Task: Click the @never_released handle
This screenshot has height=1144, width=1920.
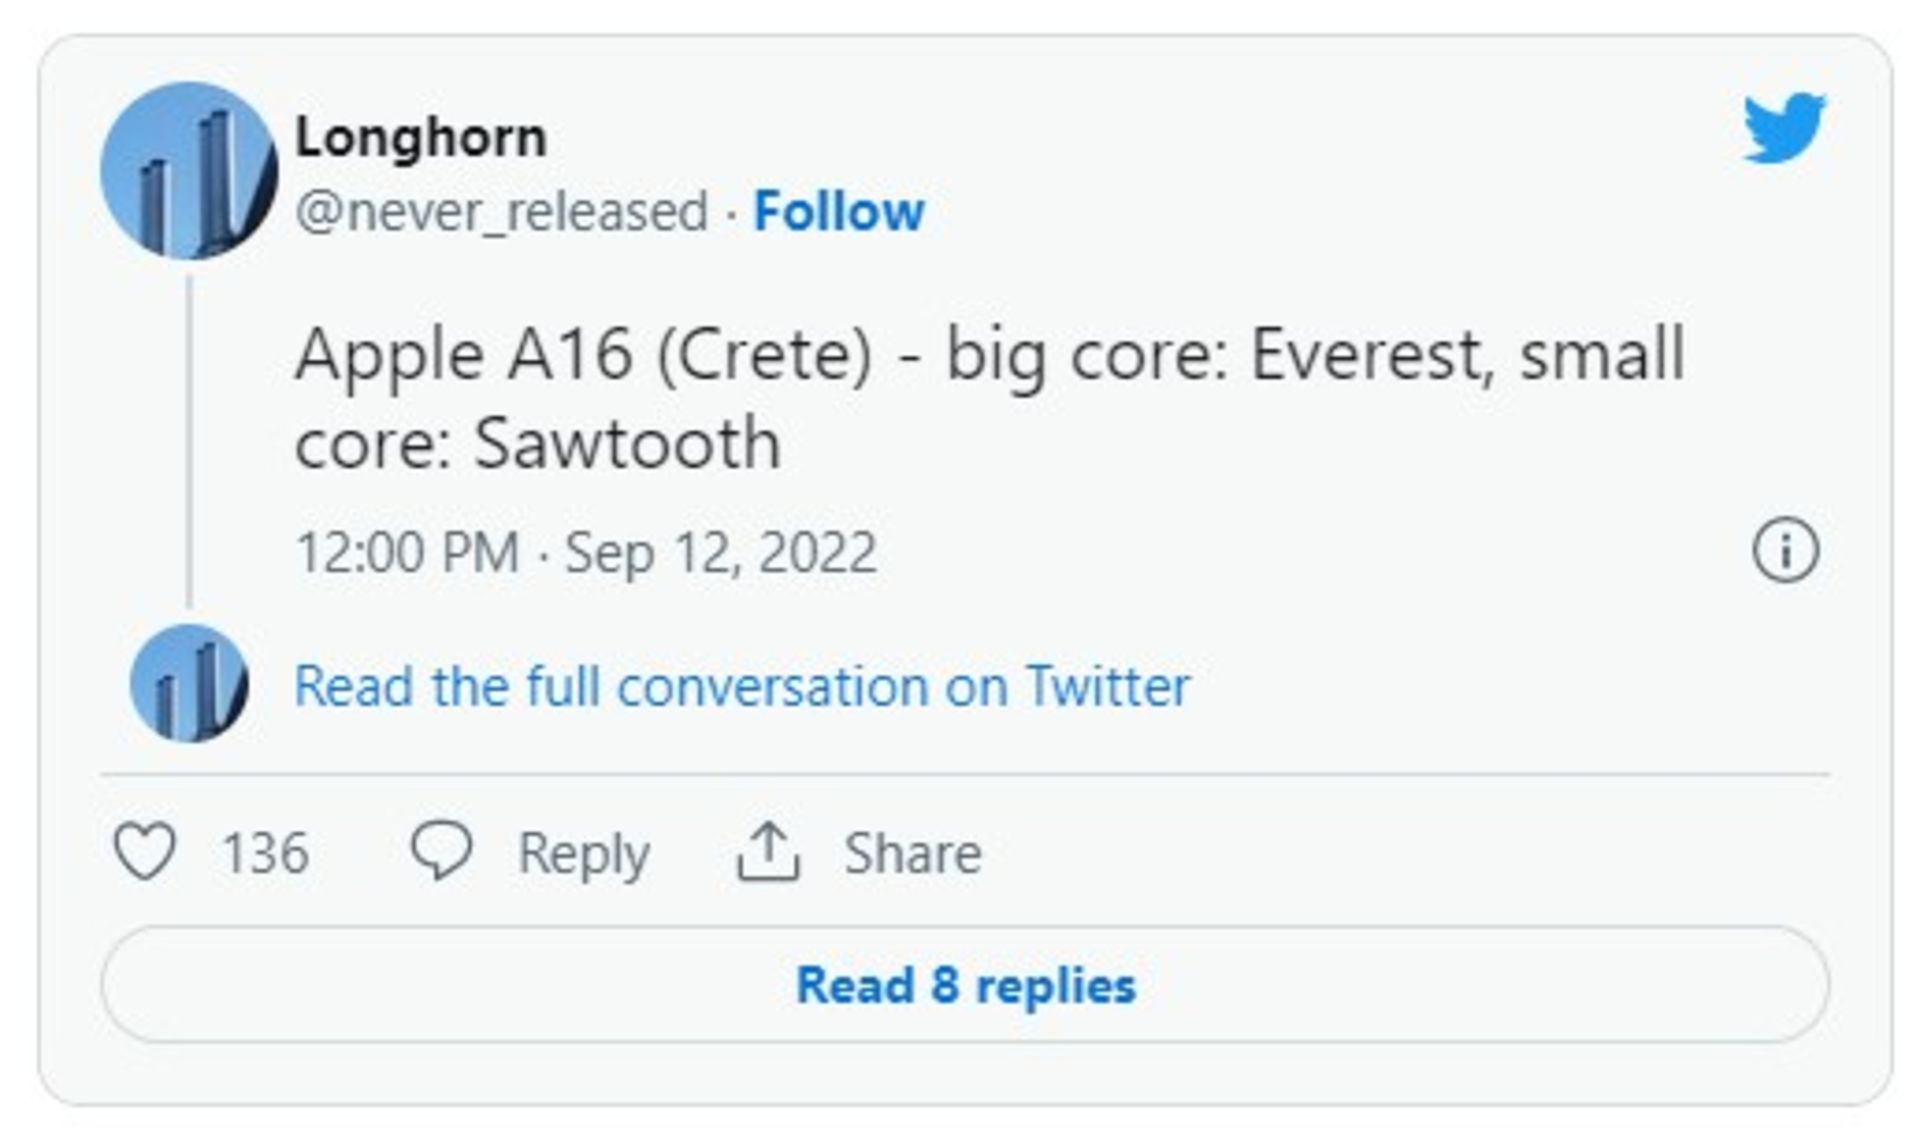Action: 501,211
